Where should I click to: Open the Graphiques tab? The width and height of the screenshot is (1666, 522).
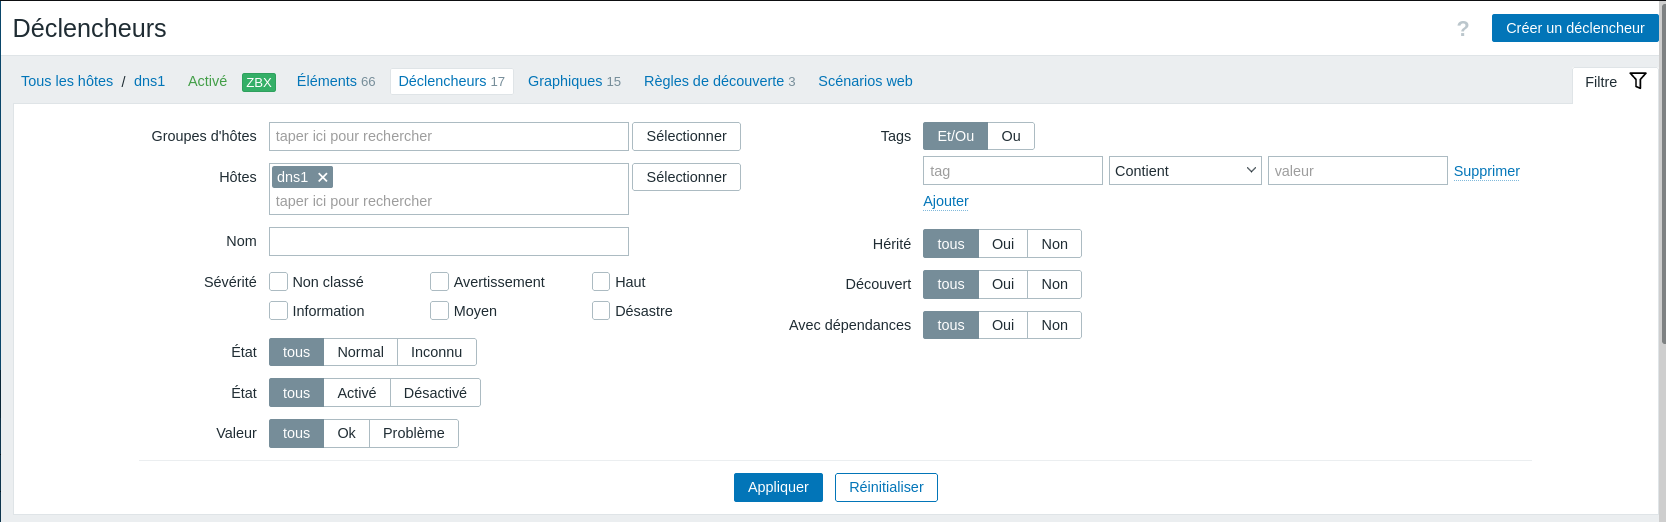tap(573, 81)
